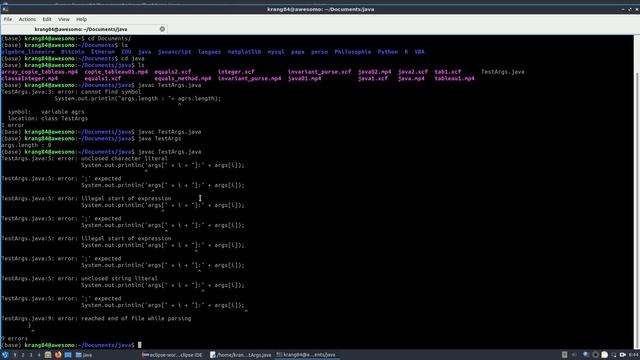Viewport: 640px width, 360px height.
Task: Click the 'args.length : 0' output line
Action: tap(27, 145)
